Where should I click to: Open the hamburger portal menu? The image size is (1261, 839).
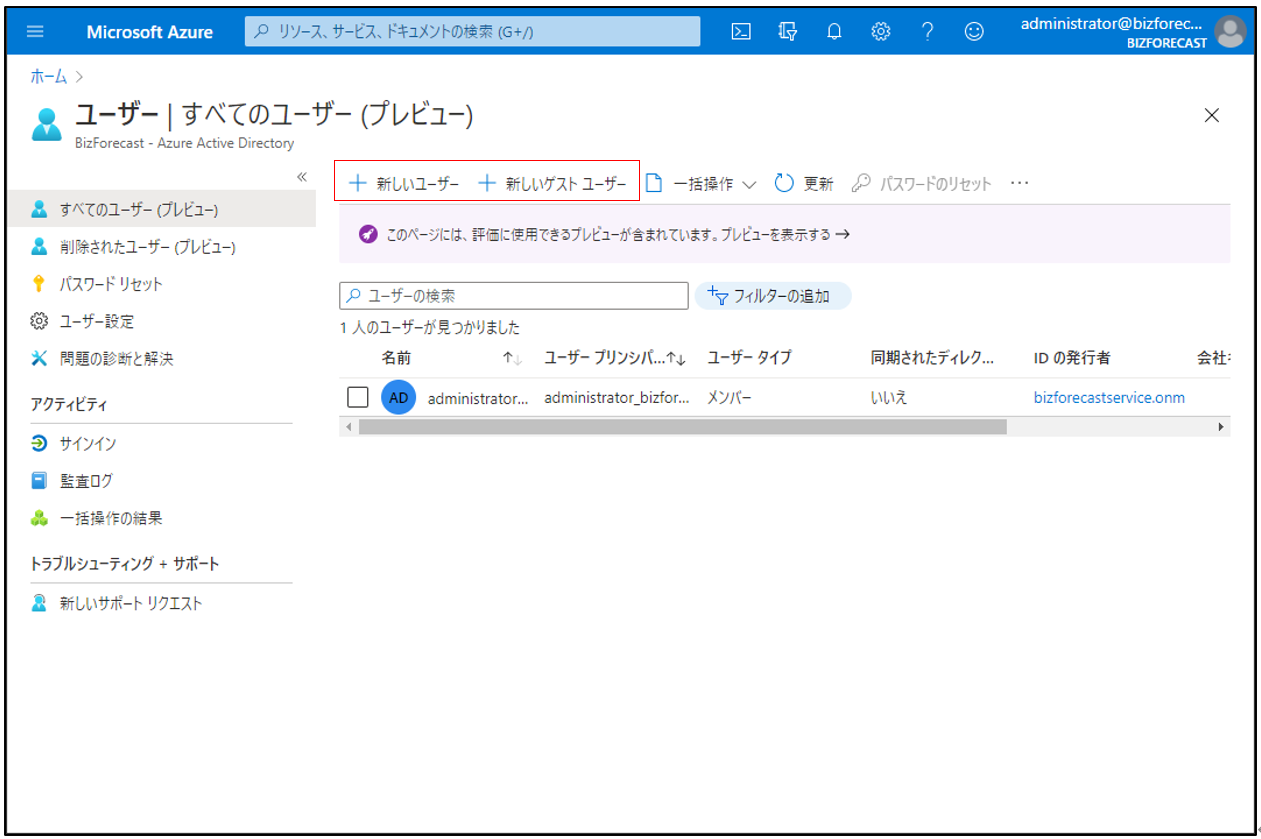(36, 32)
